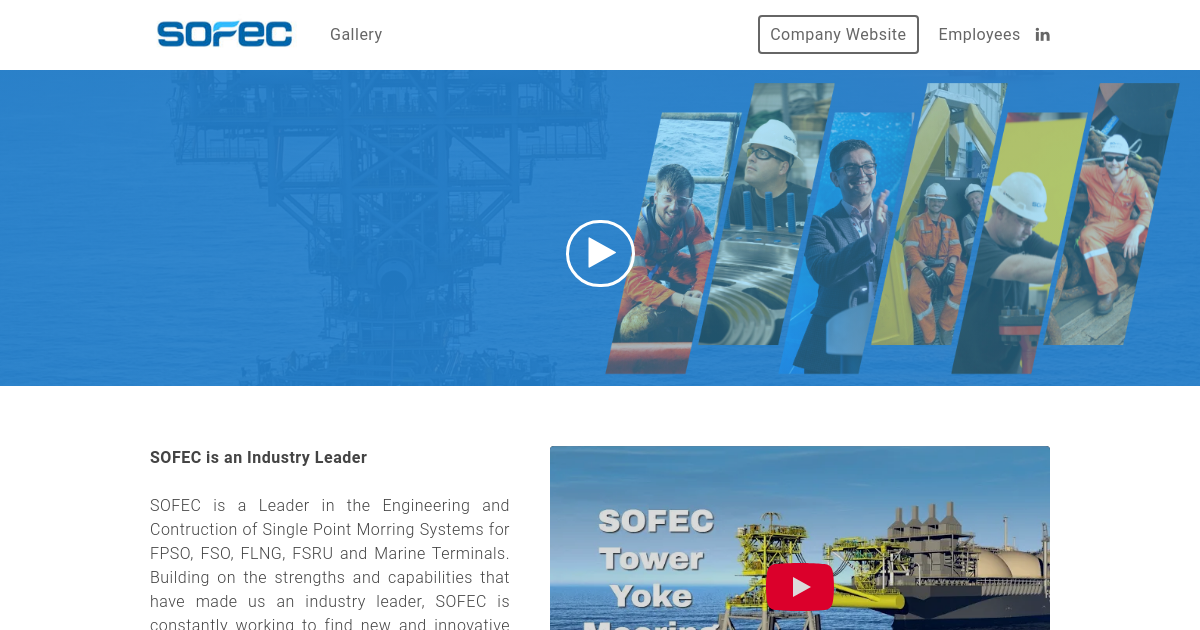Go to the Employees menu item

[979, 34]
